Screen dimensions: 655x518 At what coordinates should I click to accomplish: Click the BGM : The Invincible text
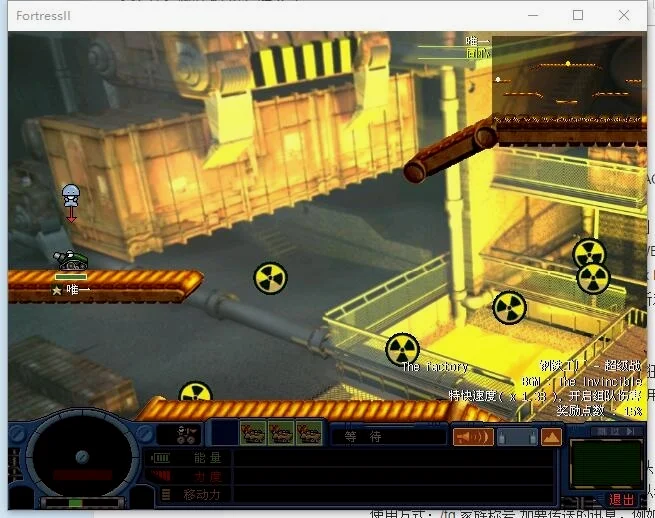click(581, 382)
